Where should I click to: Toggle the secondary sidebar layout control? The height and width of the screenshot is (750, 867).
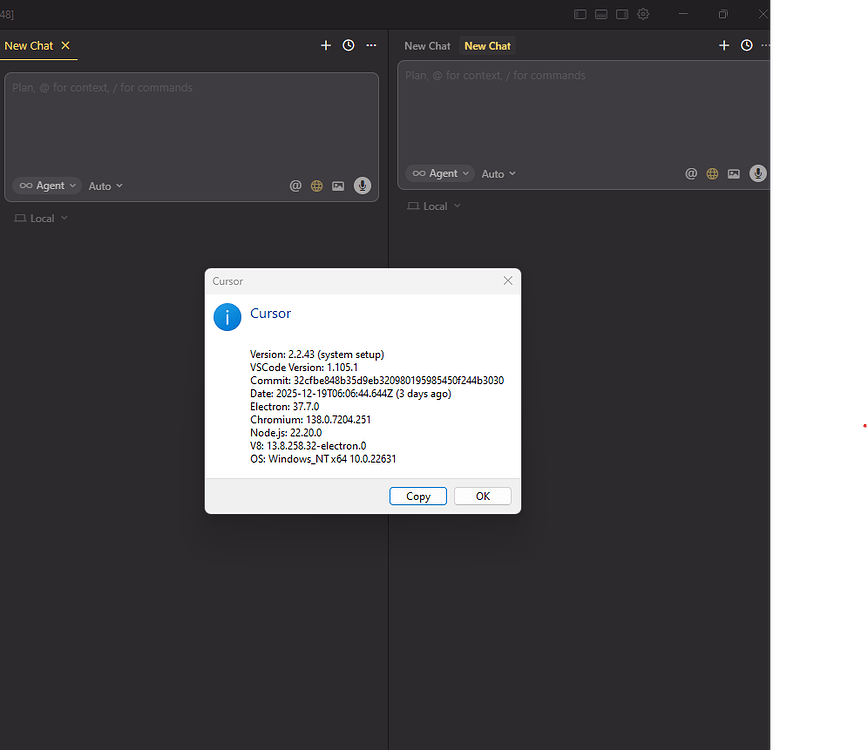coord(622,14)
